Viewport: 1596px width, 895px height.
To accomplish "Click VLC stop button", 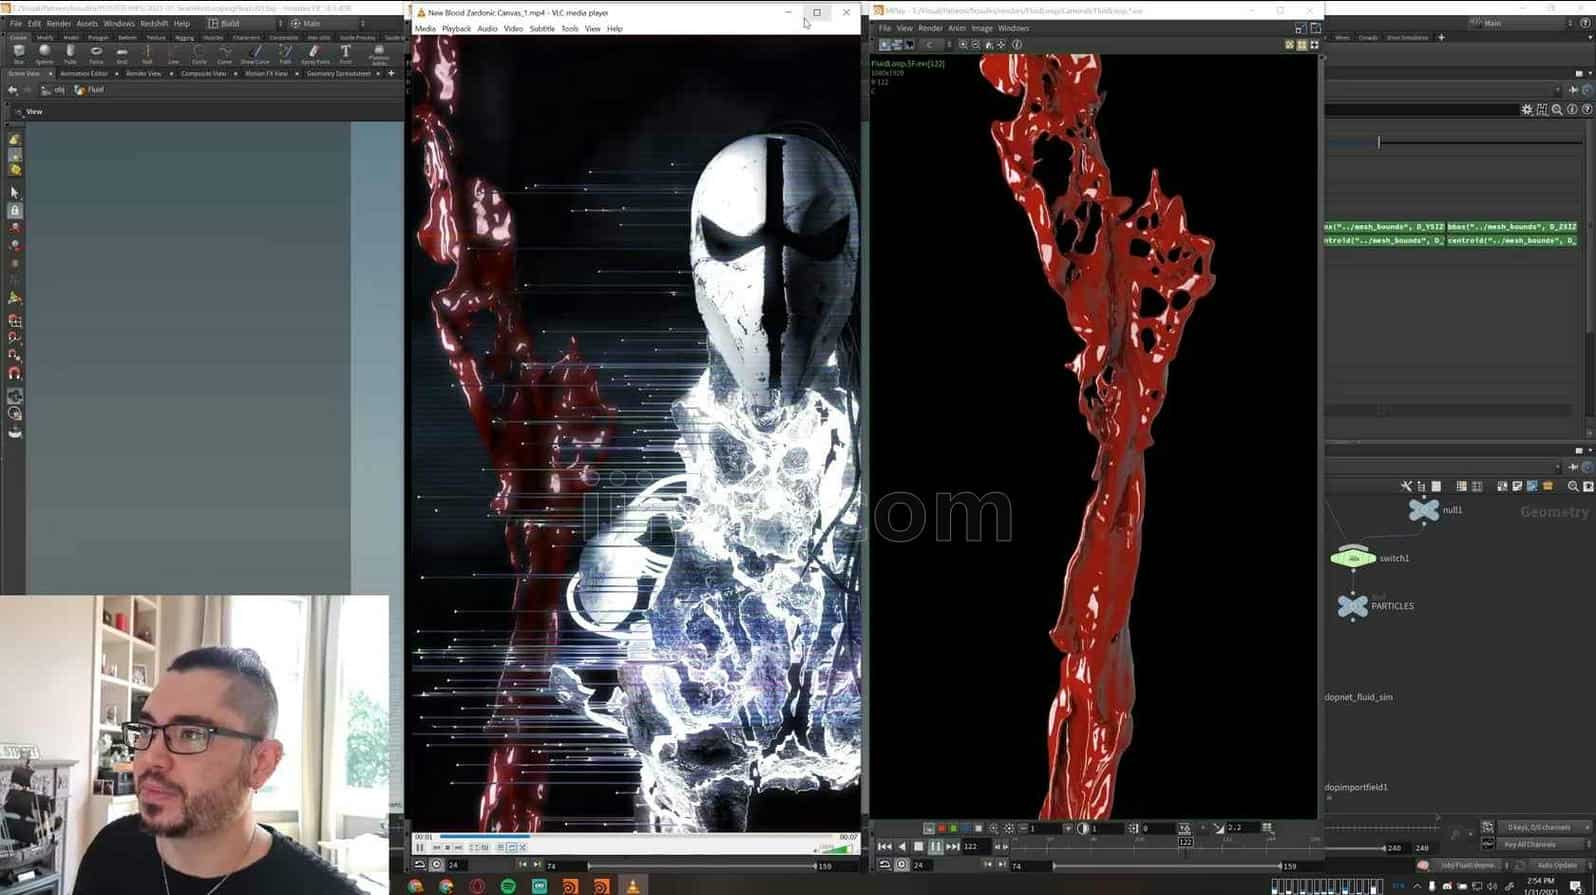I will [447, 848].
